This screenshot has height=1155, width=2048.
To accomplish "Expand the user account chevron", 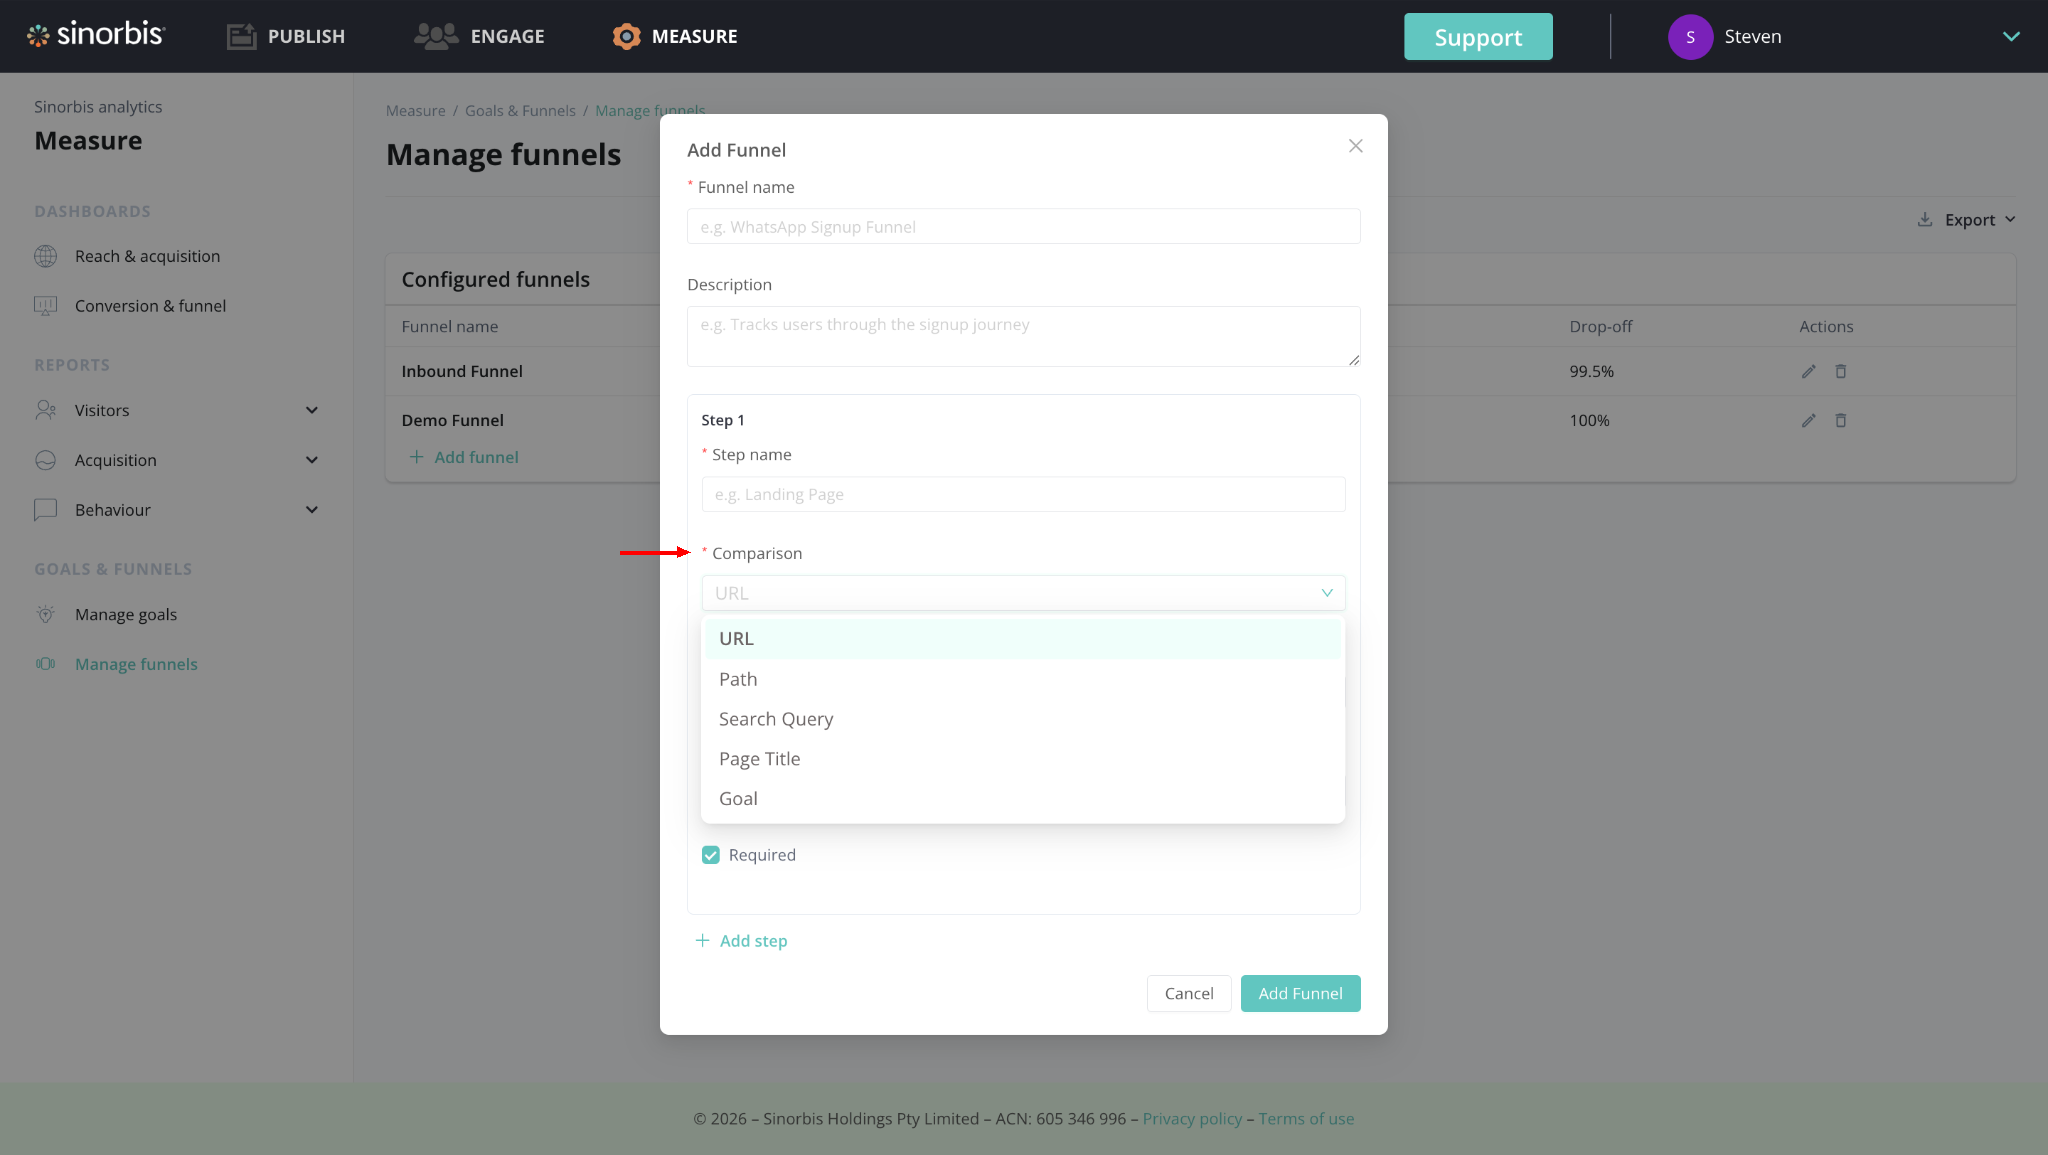I will point(2011,37).
